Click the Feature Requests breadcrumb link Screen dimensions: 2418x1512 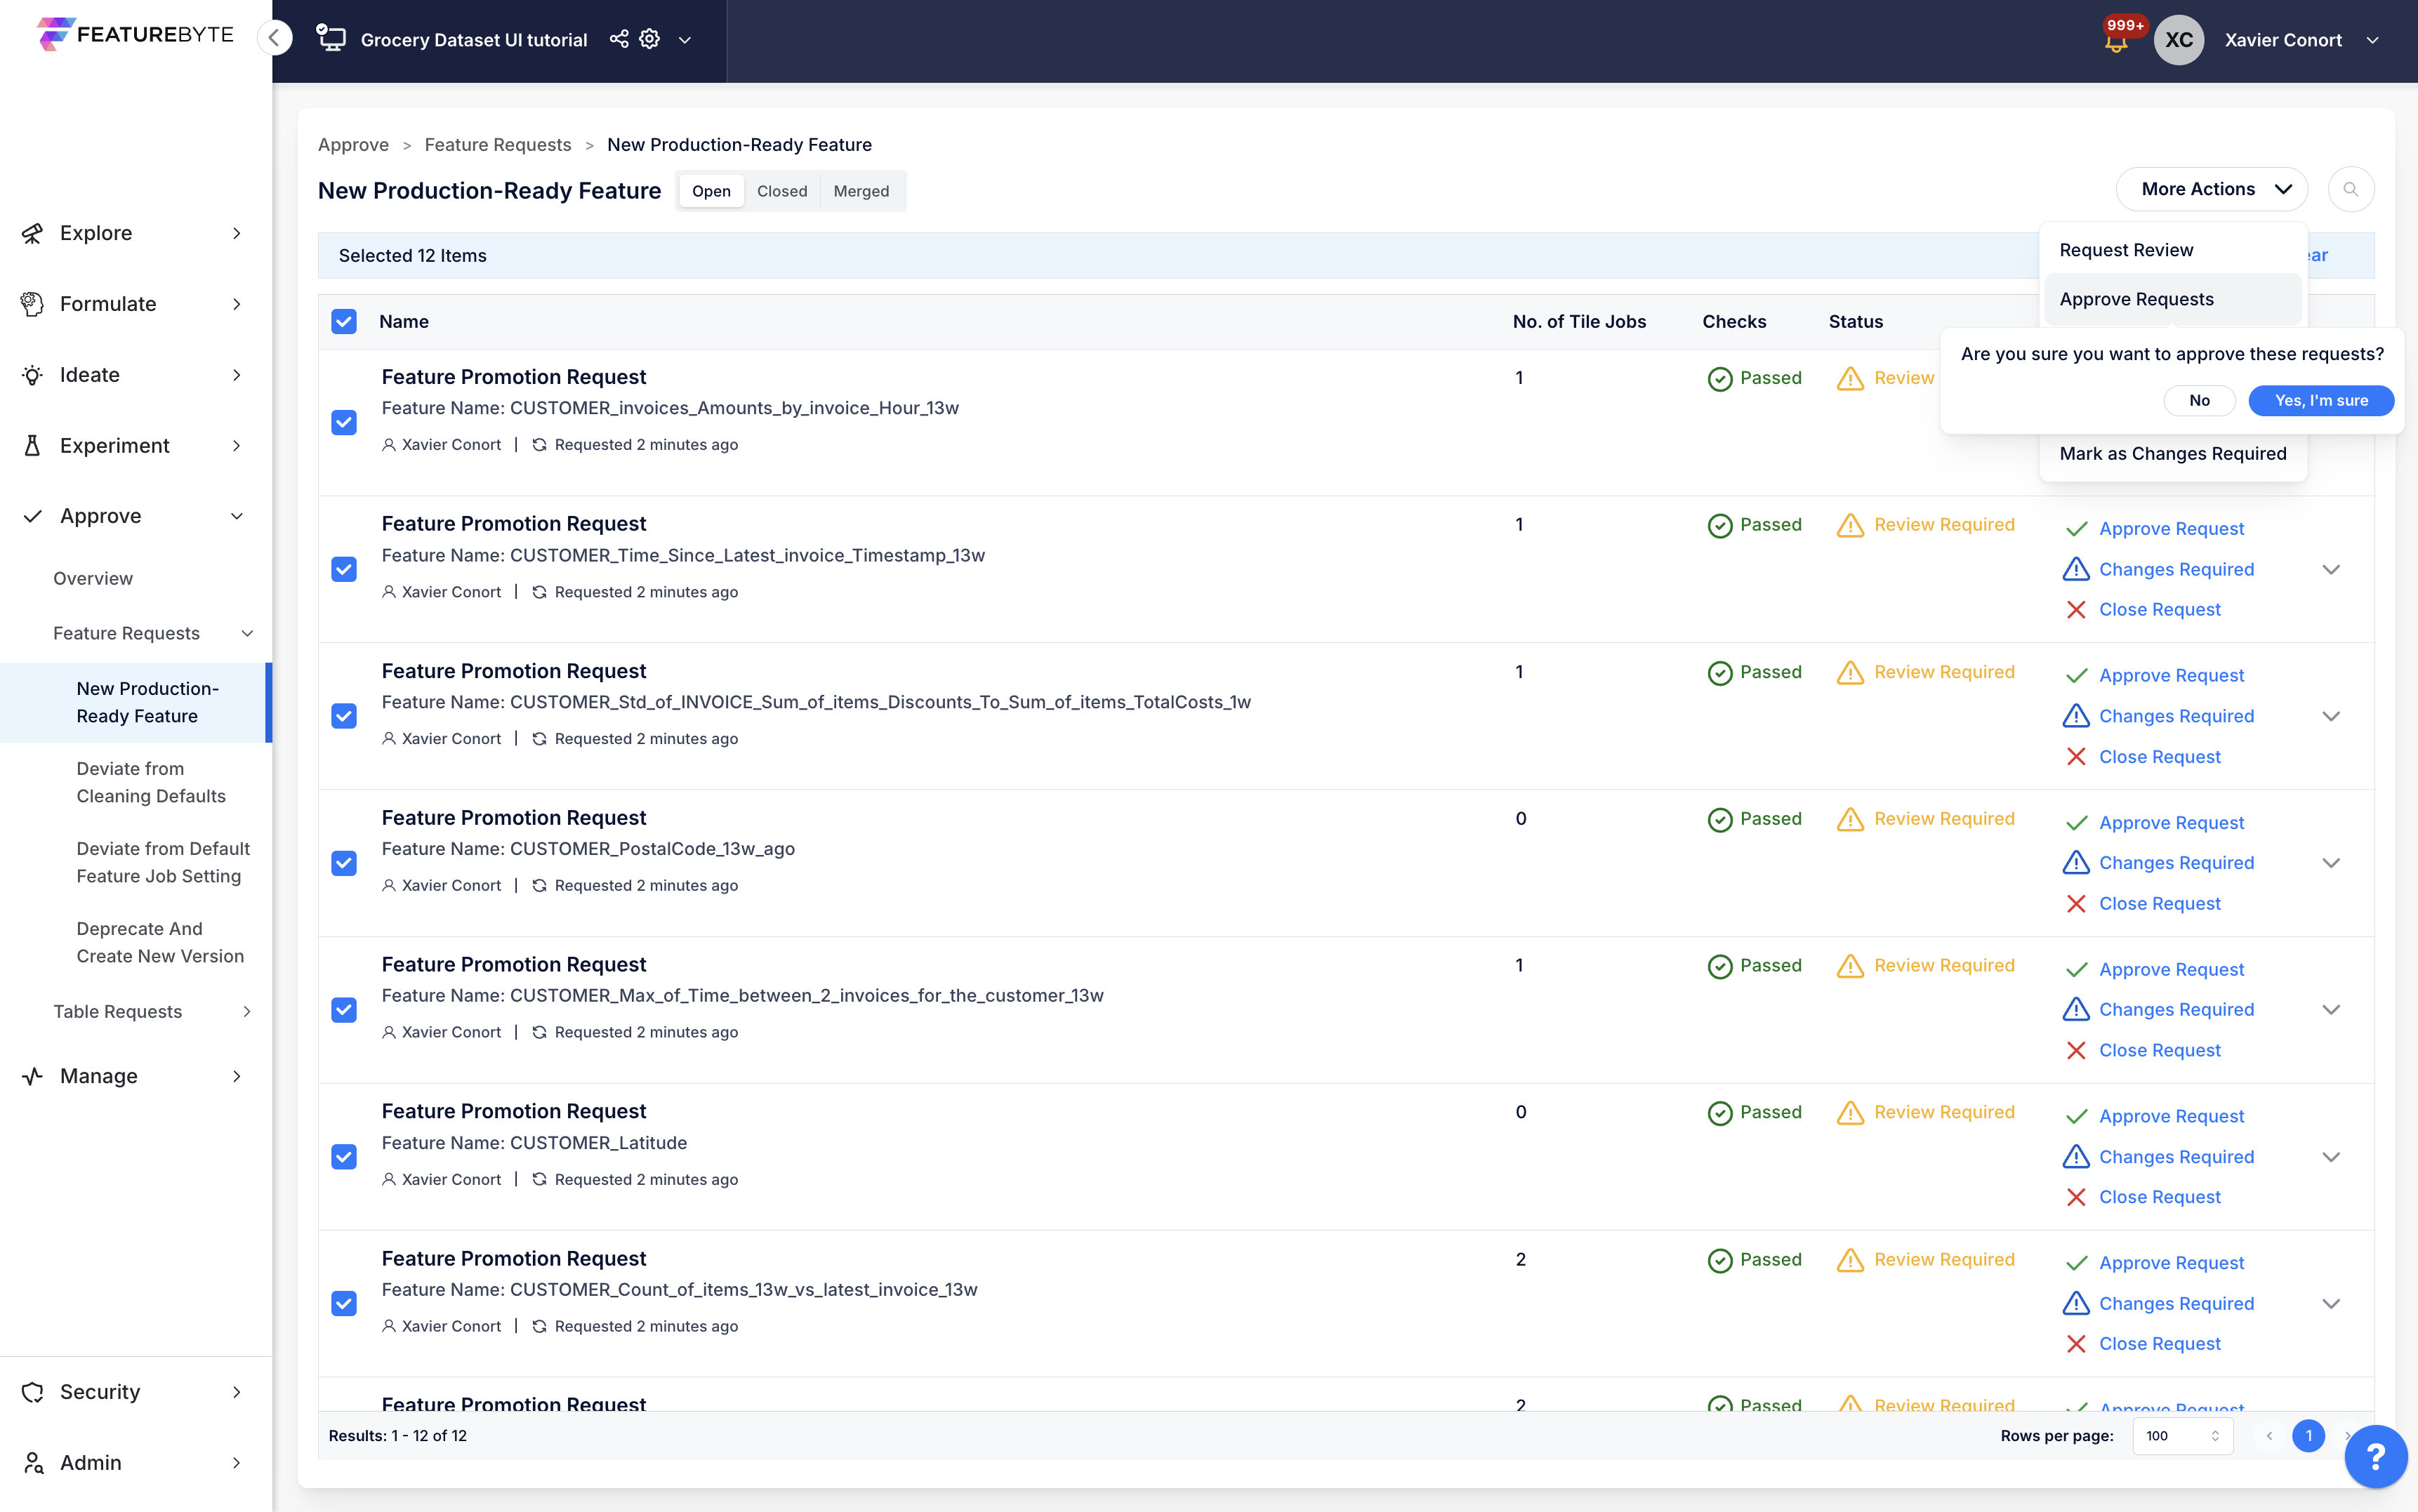pos(497,145)
